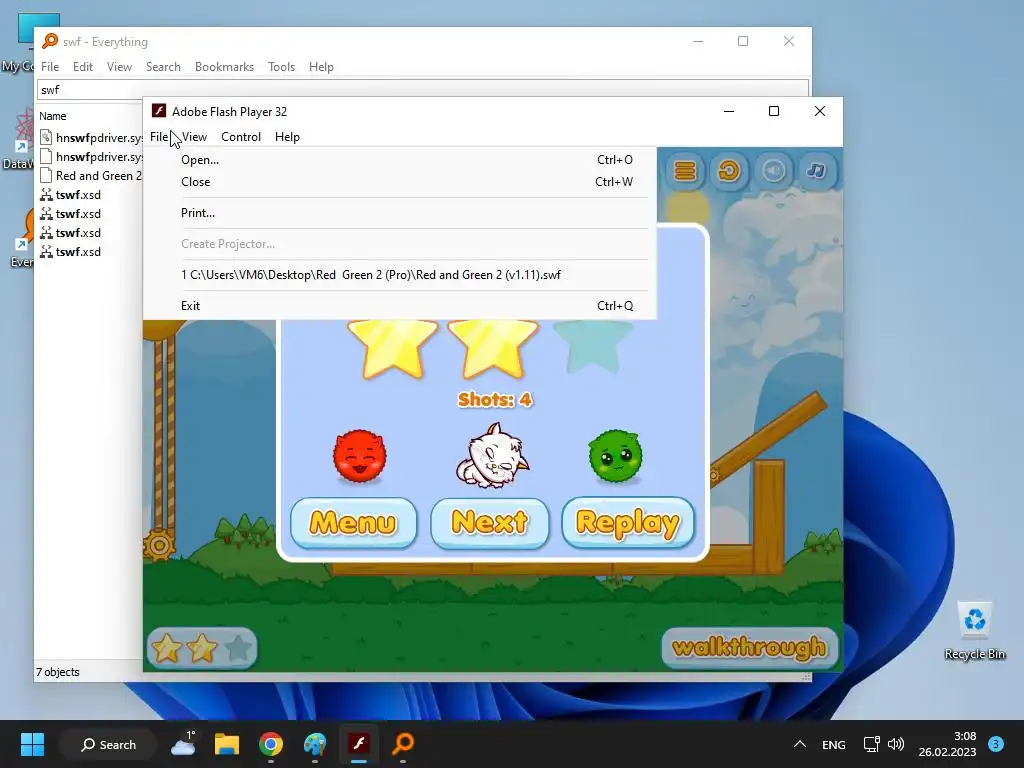Click the Everything search taskbar icon
This screenshot has height=768, width=1024.
(x=403, y=744)
